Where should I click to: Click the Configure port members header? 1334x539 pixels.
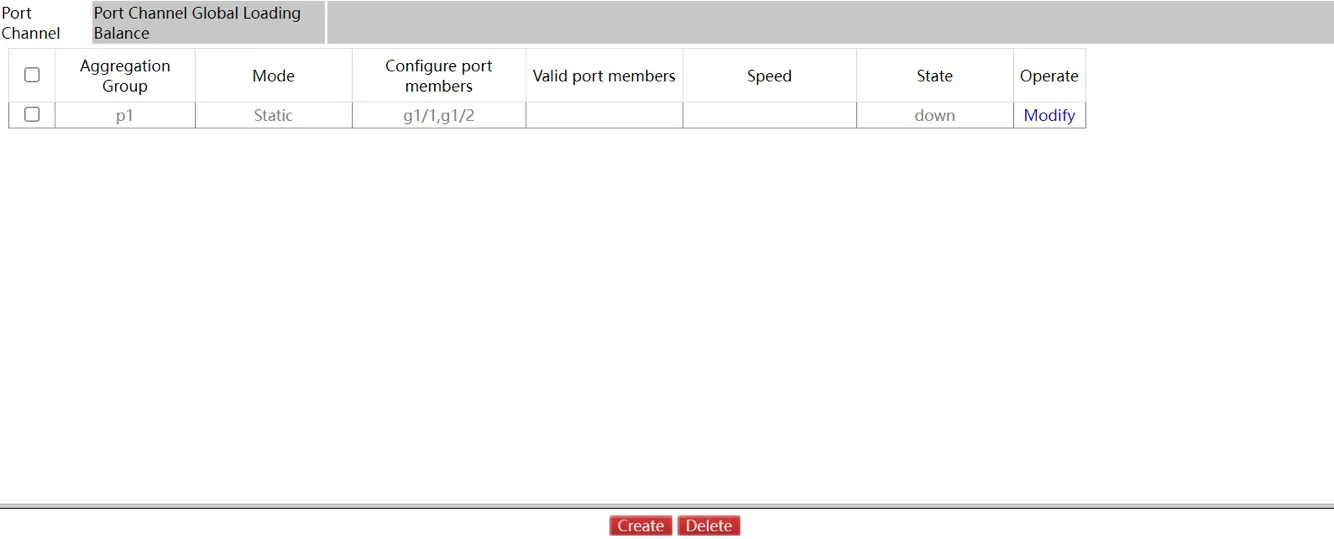click(x=439, y=76)
